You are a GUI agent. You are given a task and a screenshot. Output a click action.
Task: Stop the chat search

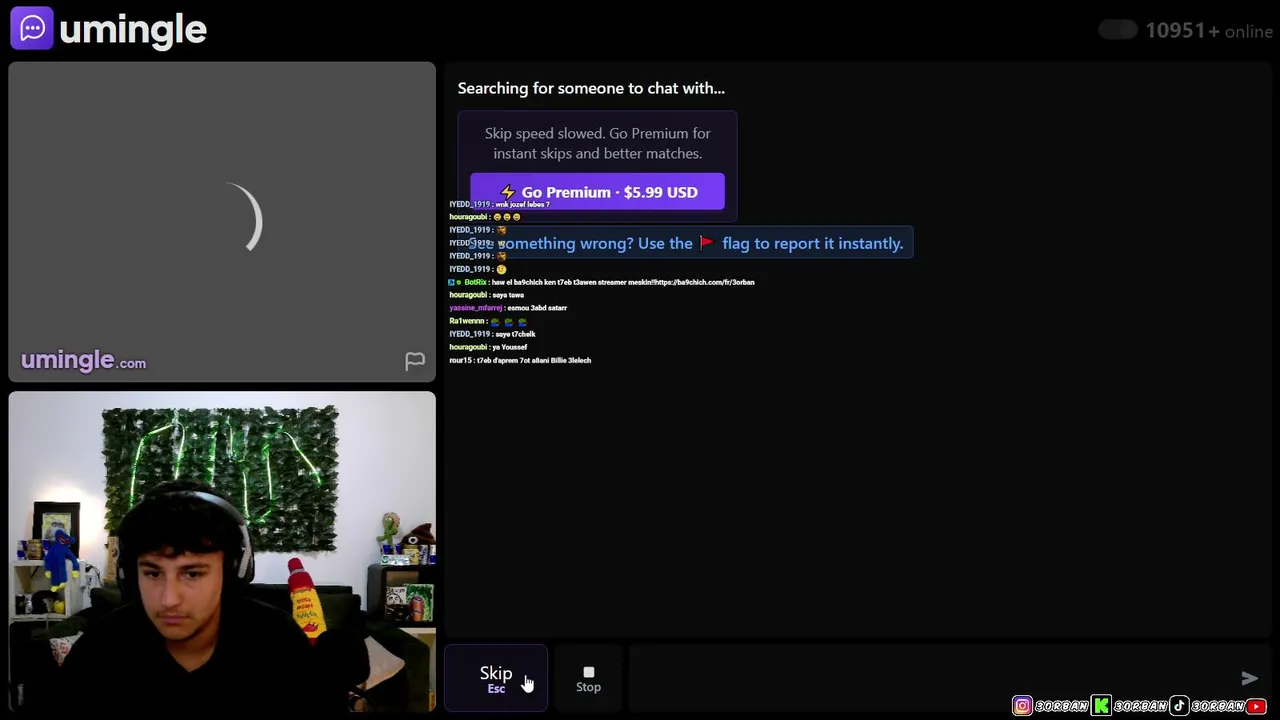[588, 679]
